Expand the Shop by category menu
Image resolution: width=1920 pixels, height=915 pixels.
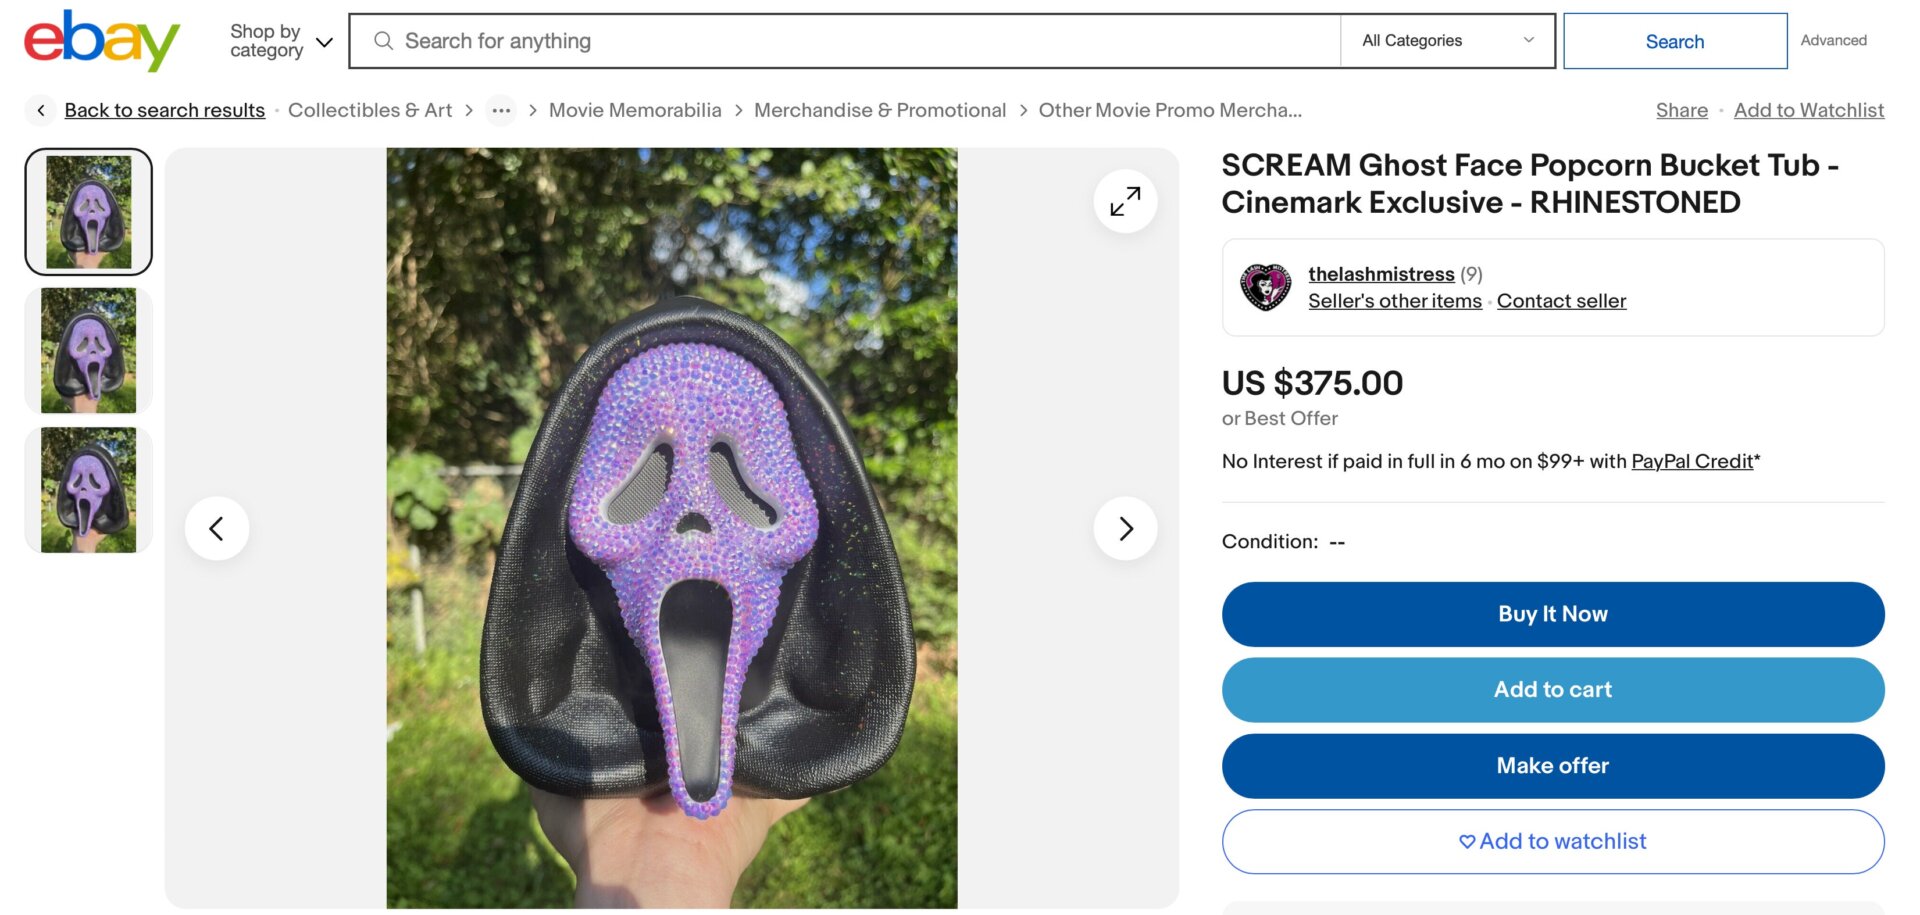[279, 41]
